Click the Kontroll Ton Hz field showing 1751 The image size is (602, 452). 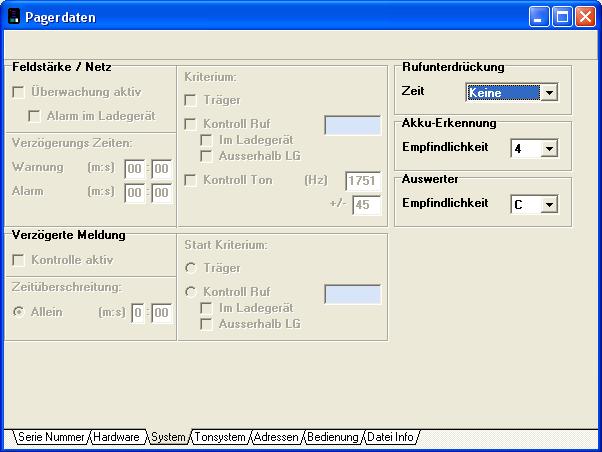362,181
